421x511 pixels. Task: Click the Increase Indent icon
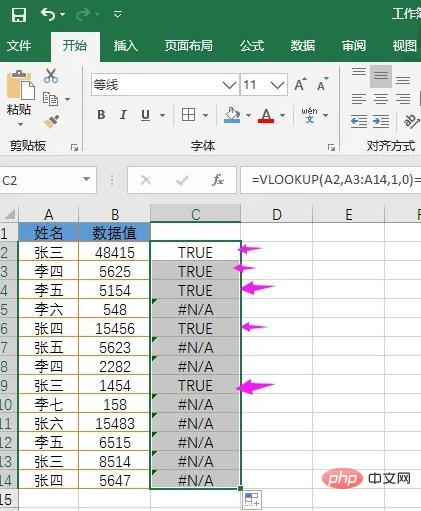click(381, 121)
